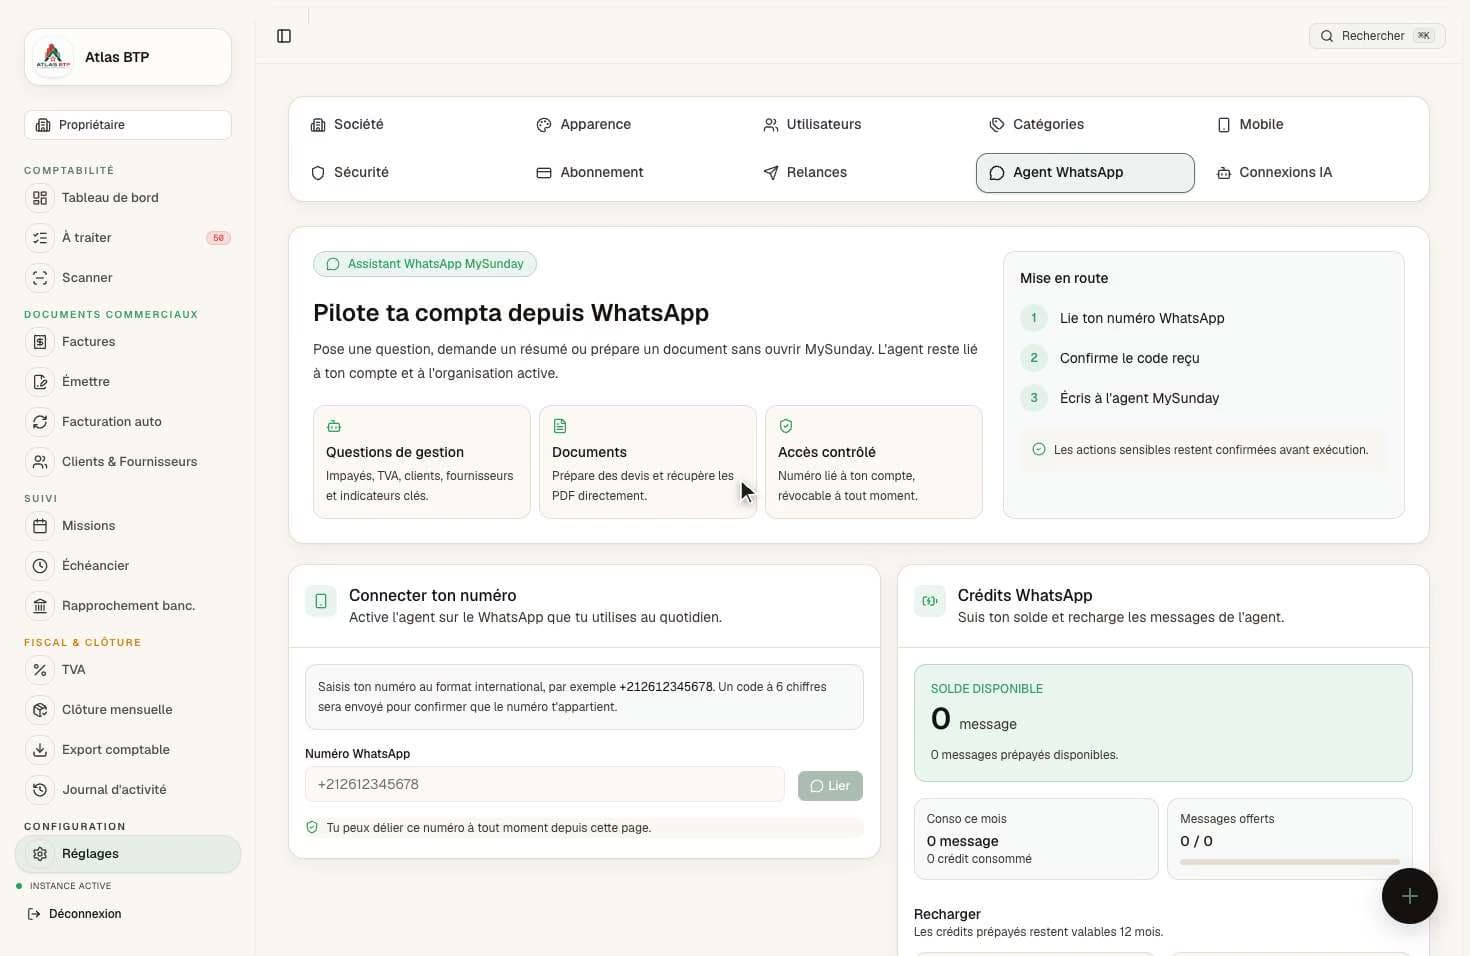
Task: Click the Émettre edit-document icon
Action: tap(40, 382)
